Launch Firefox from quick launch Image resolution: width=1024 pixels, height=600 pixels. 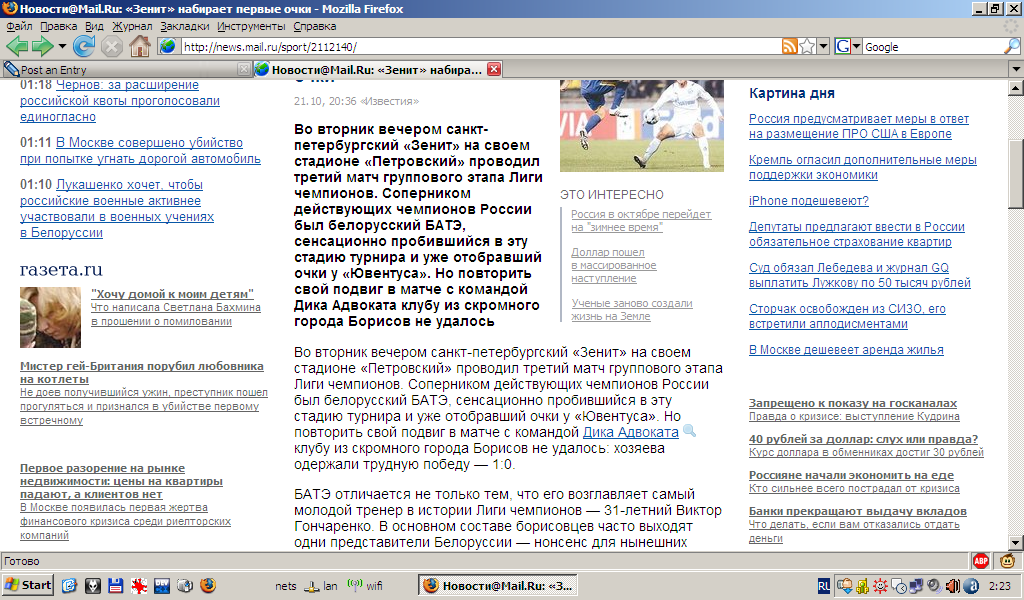(x=208, y=586)
